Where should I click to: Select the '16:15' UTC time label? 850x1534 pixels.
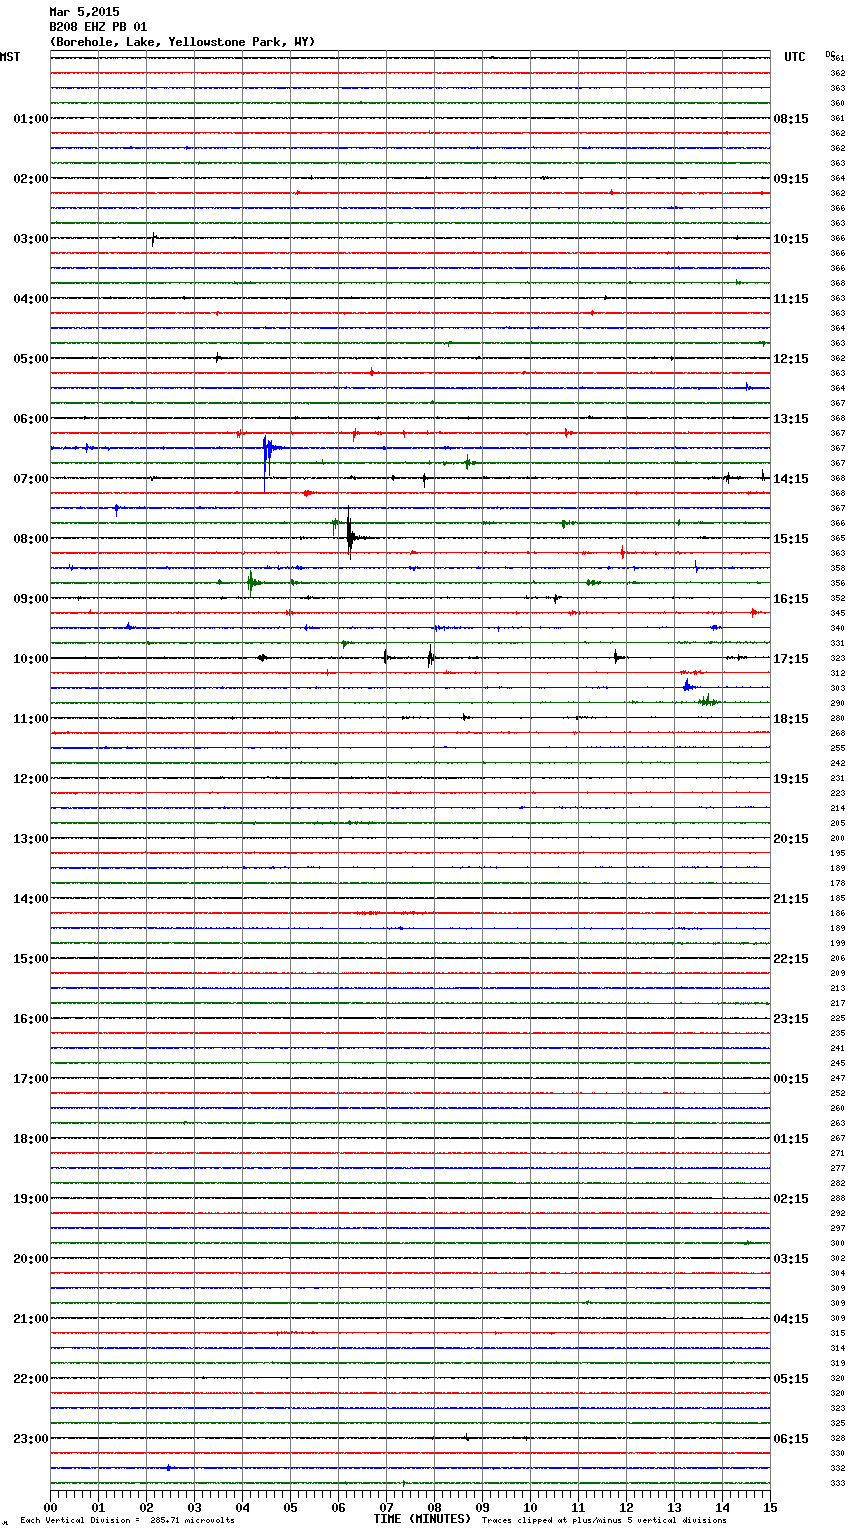point(791,599)
